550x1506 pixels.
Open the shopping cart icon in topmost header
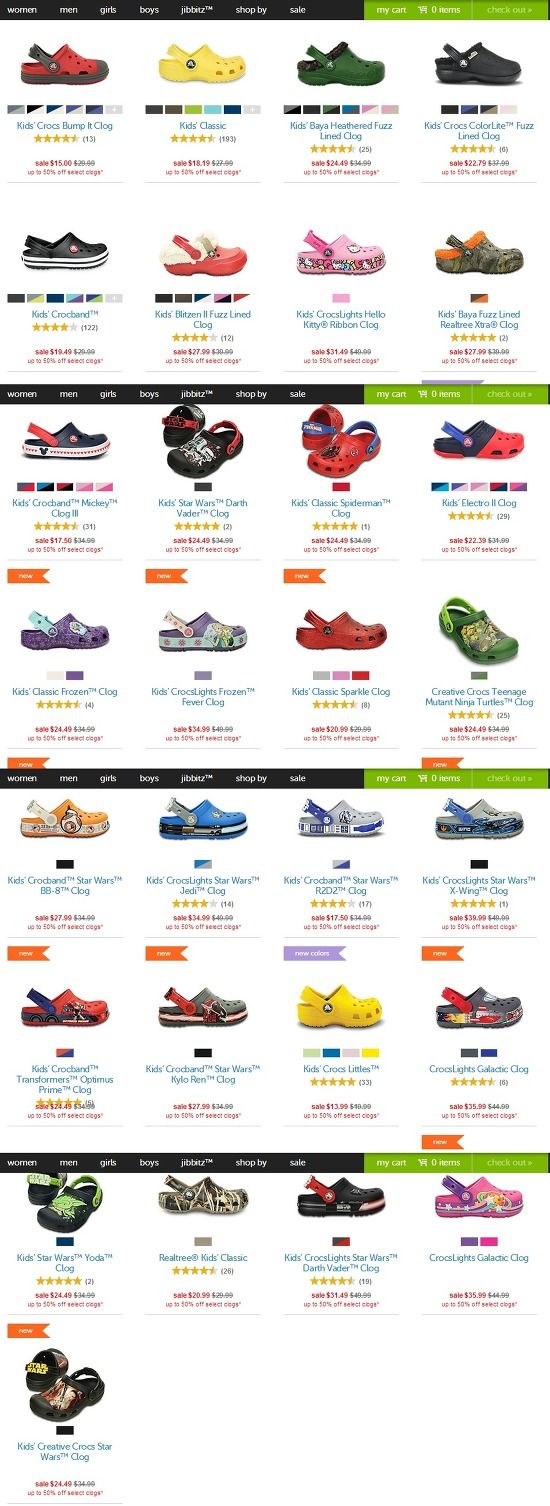(x=423, y=9)
